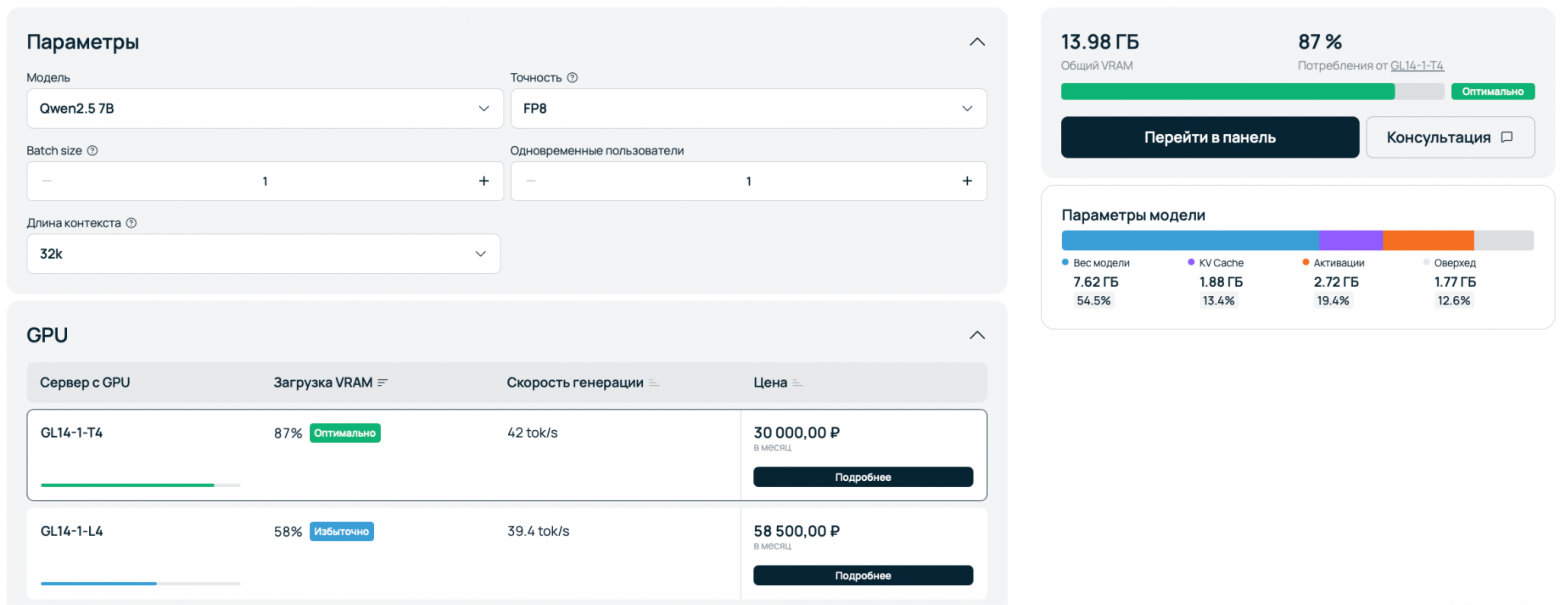
Task: Click the Перейти в панель button
Action: [x=1210, y=137]
